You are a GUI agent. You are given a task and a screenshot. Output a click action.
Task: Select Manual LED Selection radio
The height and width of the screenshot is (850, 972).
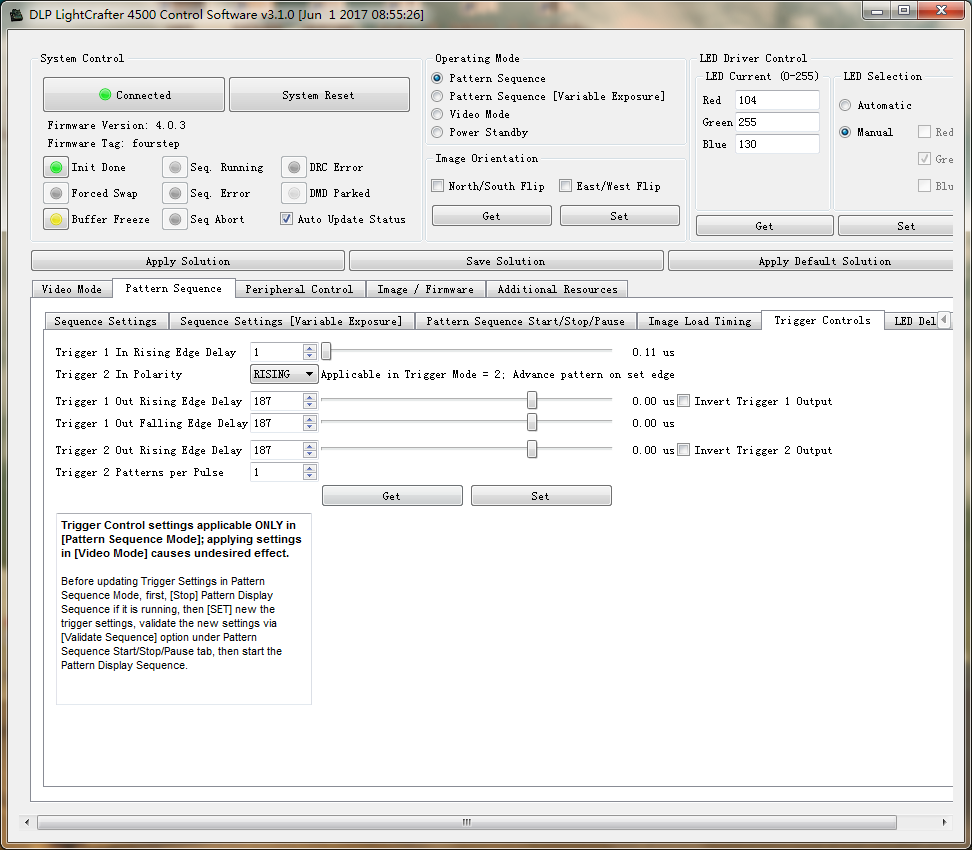point(845,132)
